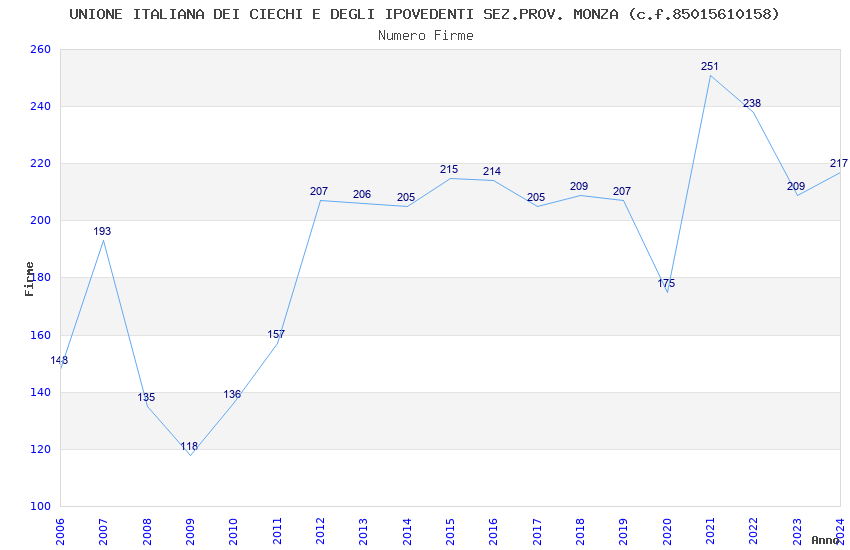This screenshot has height=550, width=850.
Task: Click the data label 135 for 2008
Action: pos(146,397)
